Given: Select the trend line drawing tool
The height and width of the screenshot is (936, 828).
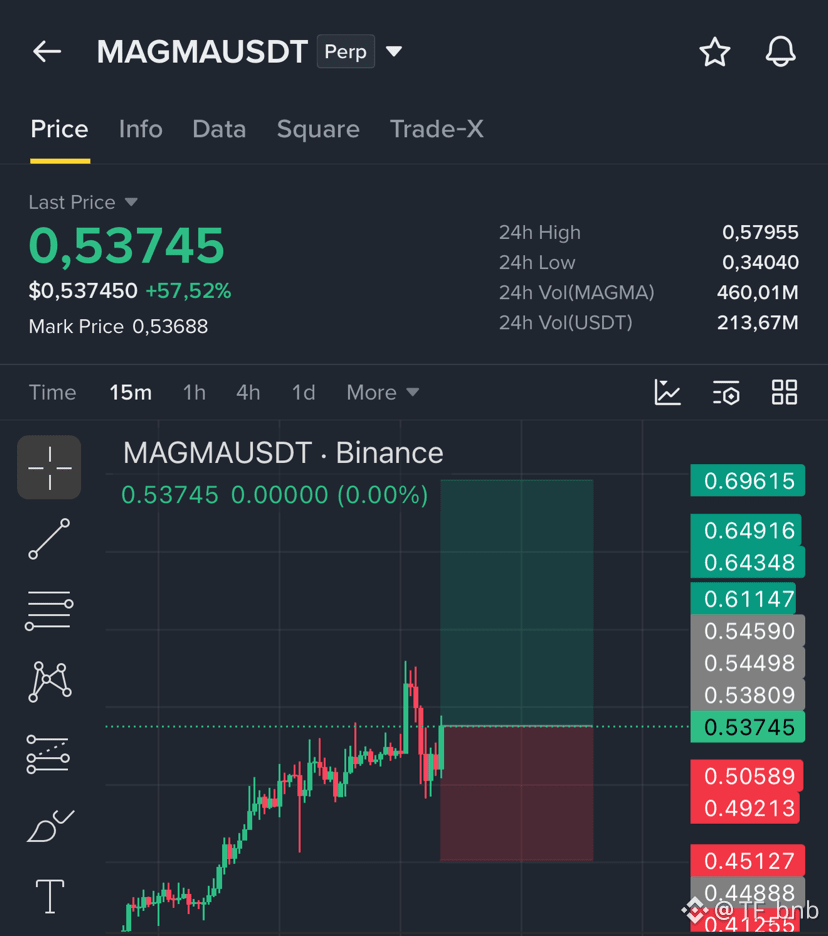Looking at the screenshot, I should click(x=49, y=539).
